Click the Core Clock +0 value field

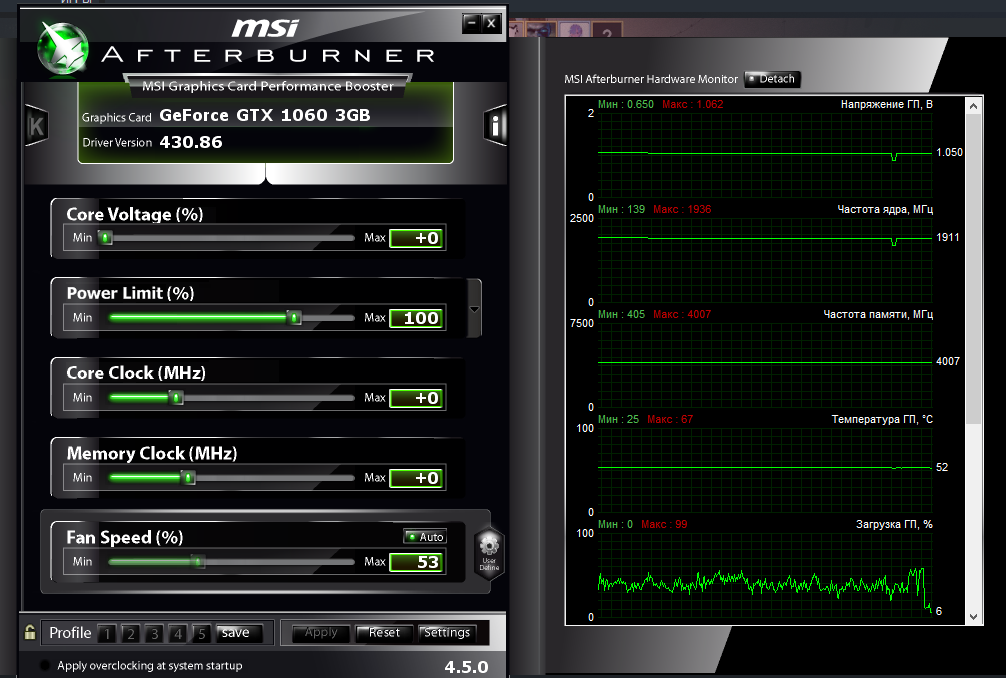point(417,398)
